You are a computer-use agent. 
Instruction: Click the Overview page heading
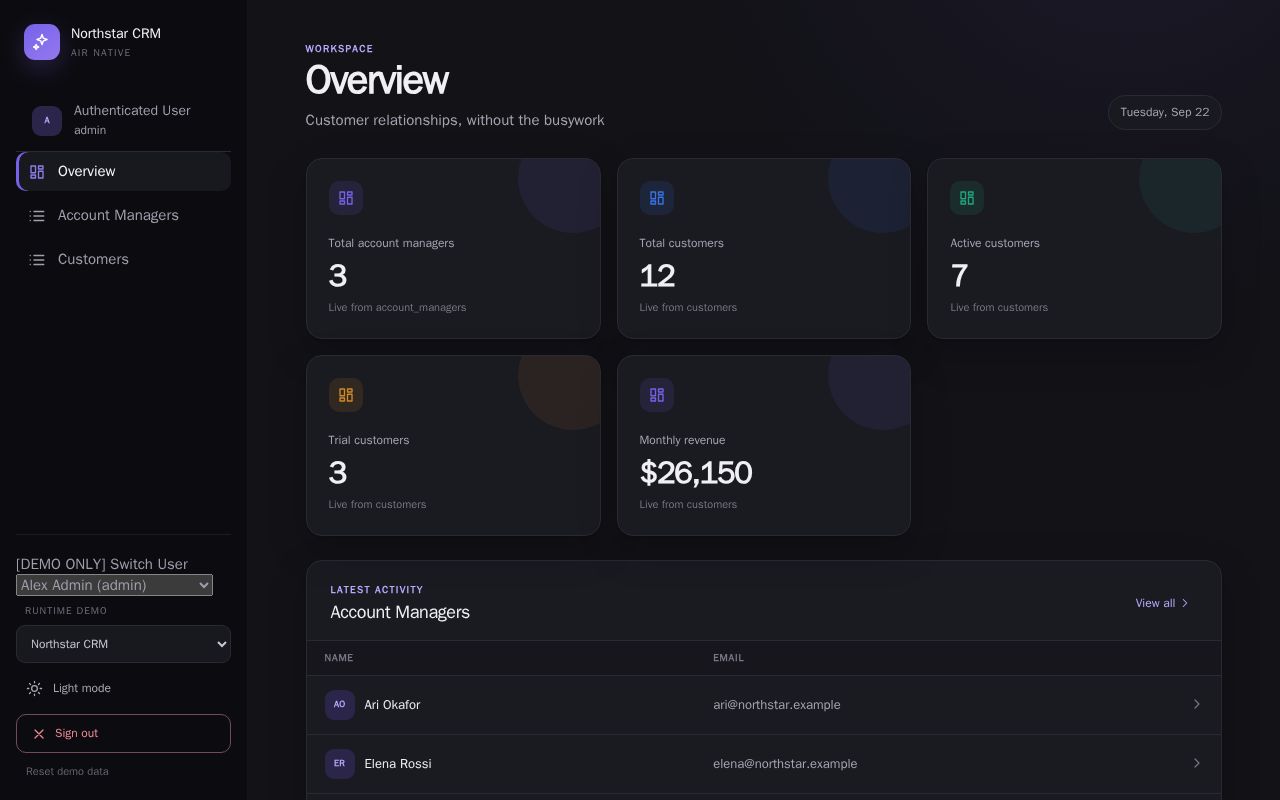pyautogui.click(x=377, y=80)
